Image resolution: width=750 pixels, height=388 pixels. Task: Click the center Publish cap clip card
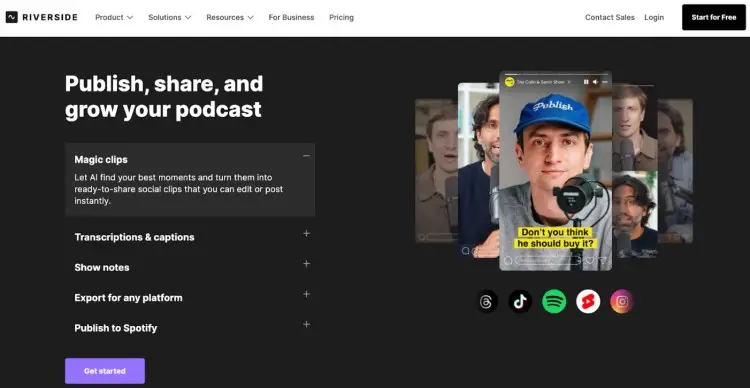click(555, 171)
